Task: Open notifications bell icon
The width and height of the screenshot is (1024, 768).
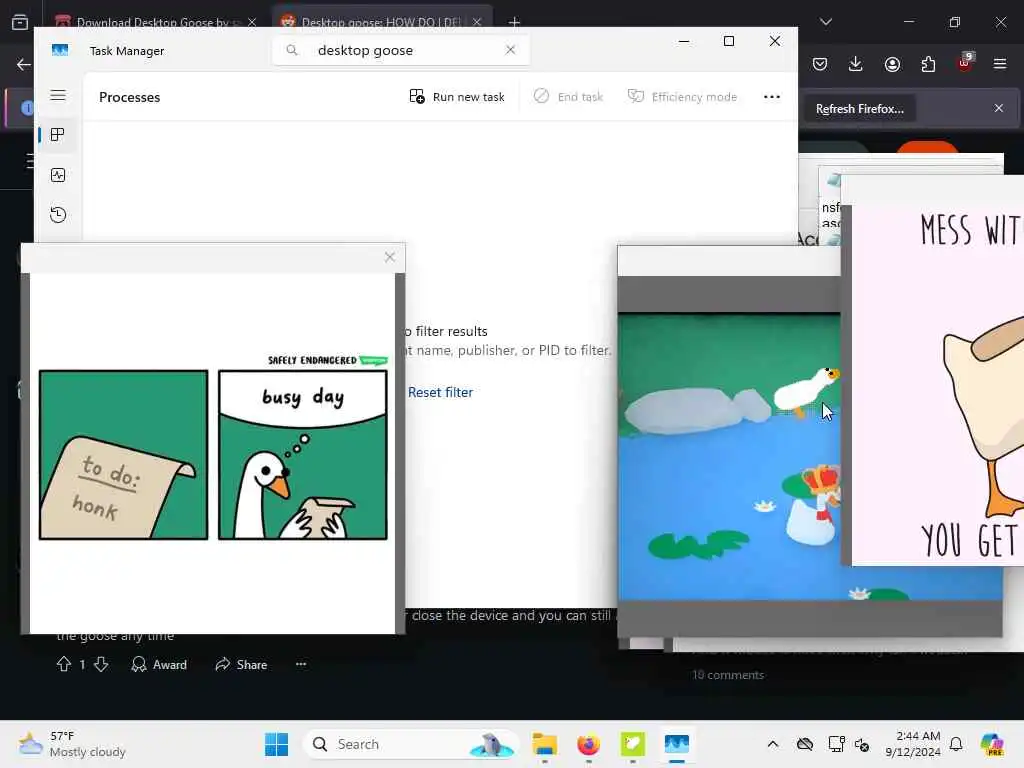Action: pyautogui.click(x=956, y=744)
